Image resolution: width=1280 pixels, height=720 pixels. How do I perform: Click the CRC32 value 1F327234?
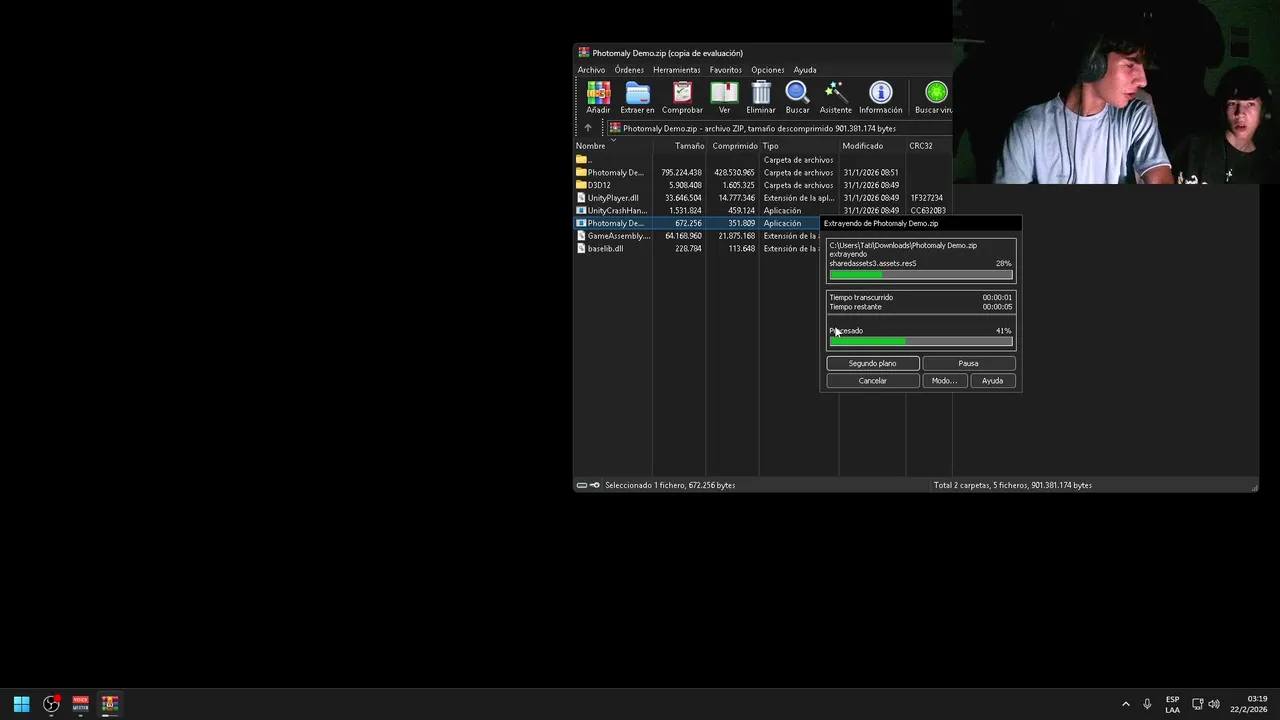927,198
